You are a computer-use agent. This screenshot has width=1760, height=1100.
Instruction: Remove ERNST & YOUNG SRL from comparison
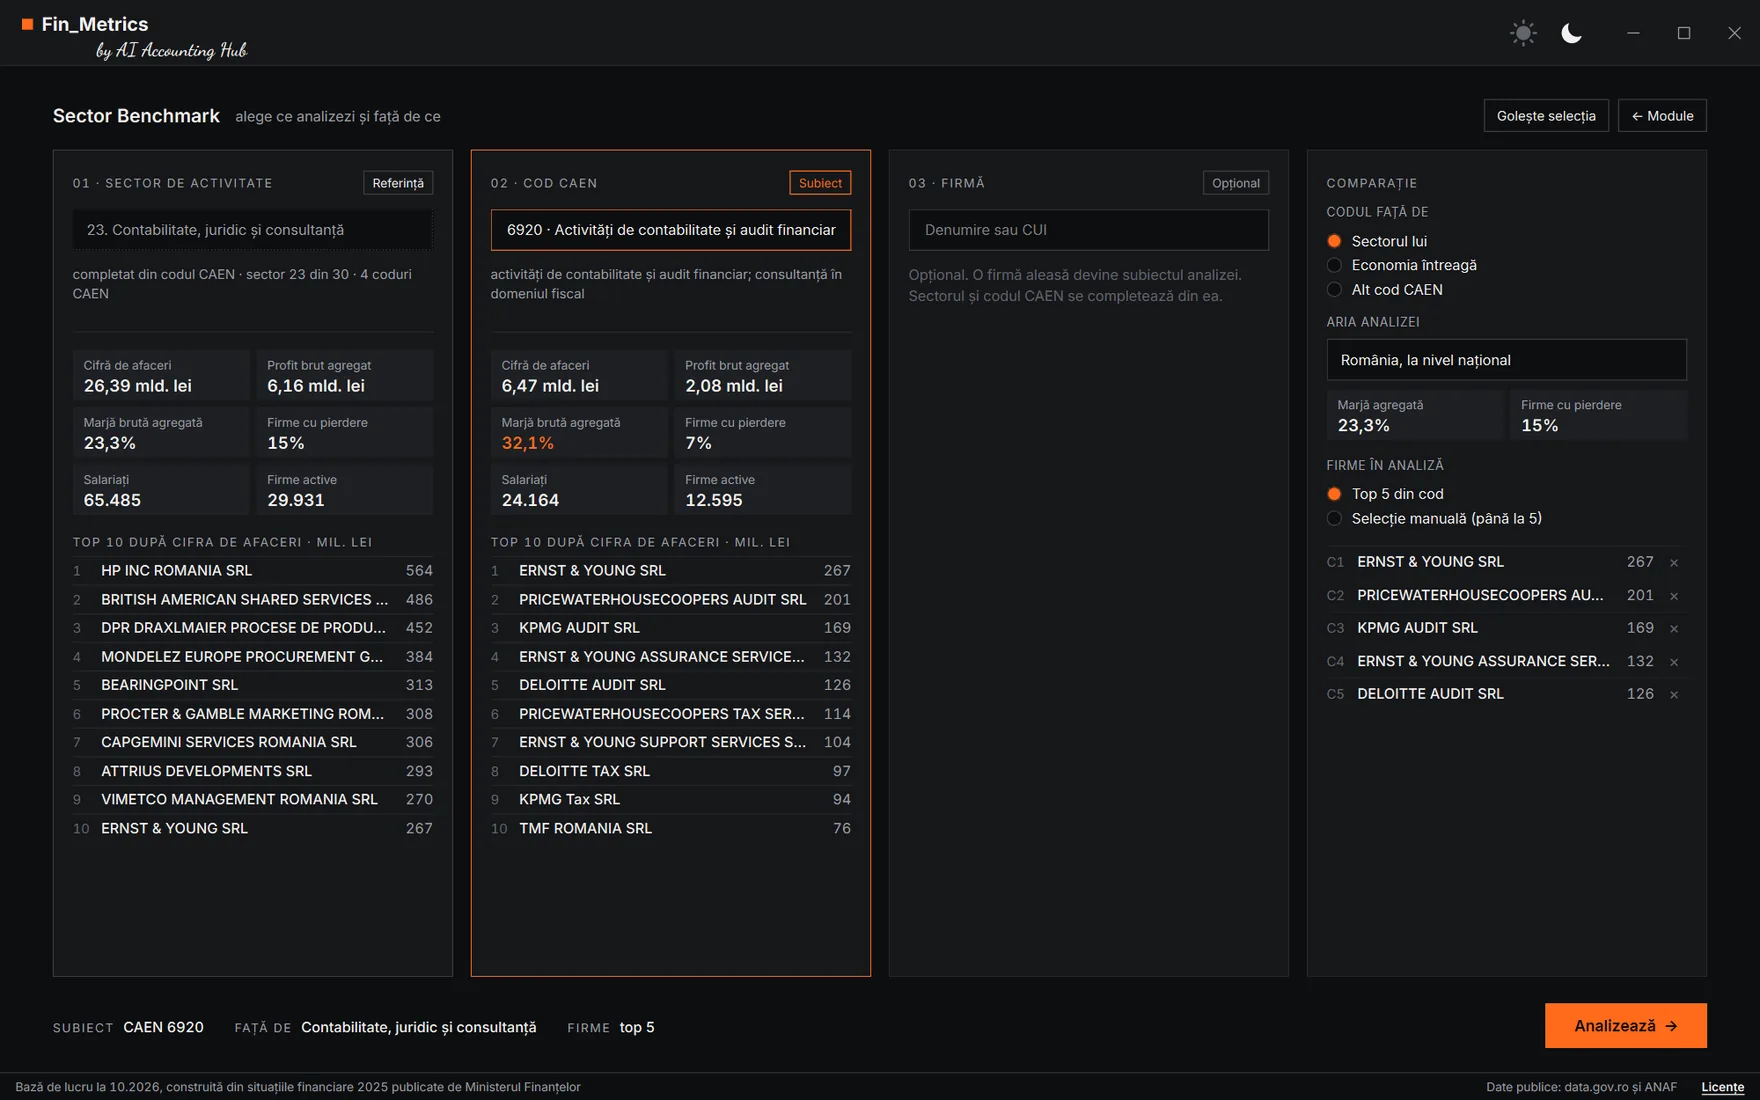tap(1674, 563)
